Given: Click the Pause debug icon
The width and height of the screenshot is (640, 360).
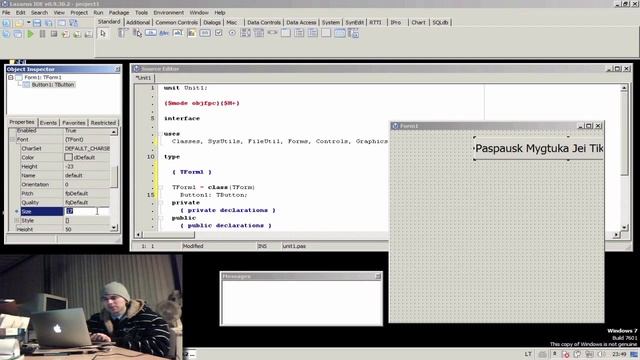Looking at the screenshot, I should pyautogui.click(x=42, y=34).
